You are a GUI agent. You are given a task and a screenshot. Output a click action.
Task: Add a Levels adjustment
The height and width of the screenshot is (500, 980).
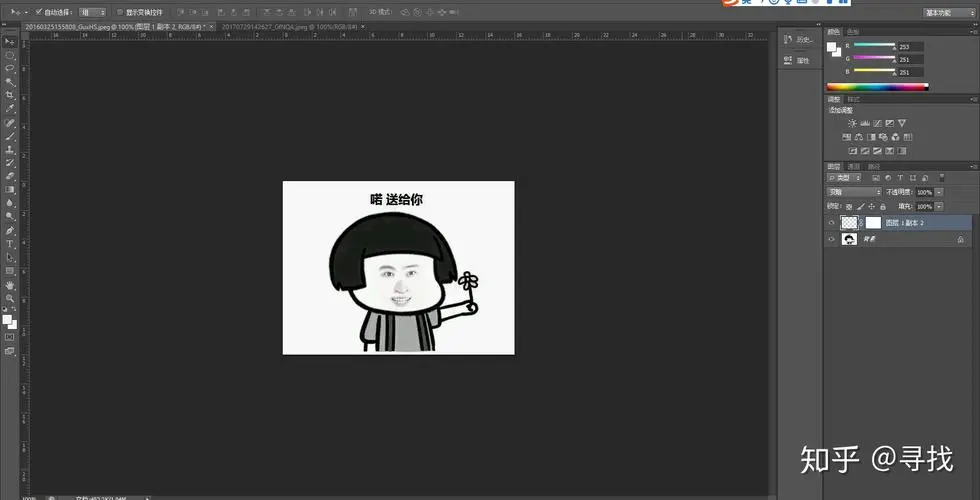coord(865,123)
